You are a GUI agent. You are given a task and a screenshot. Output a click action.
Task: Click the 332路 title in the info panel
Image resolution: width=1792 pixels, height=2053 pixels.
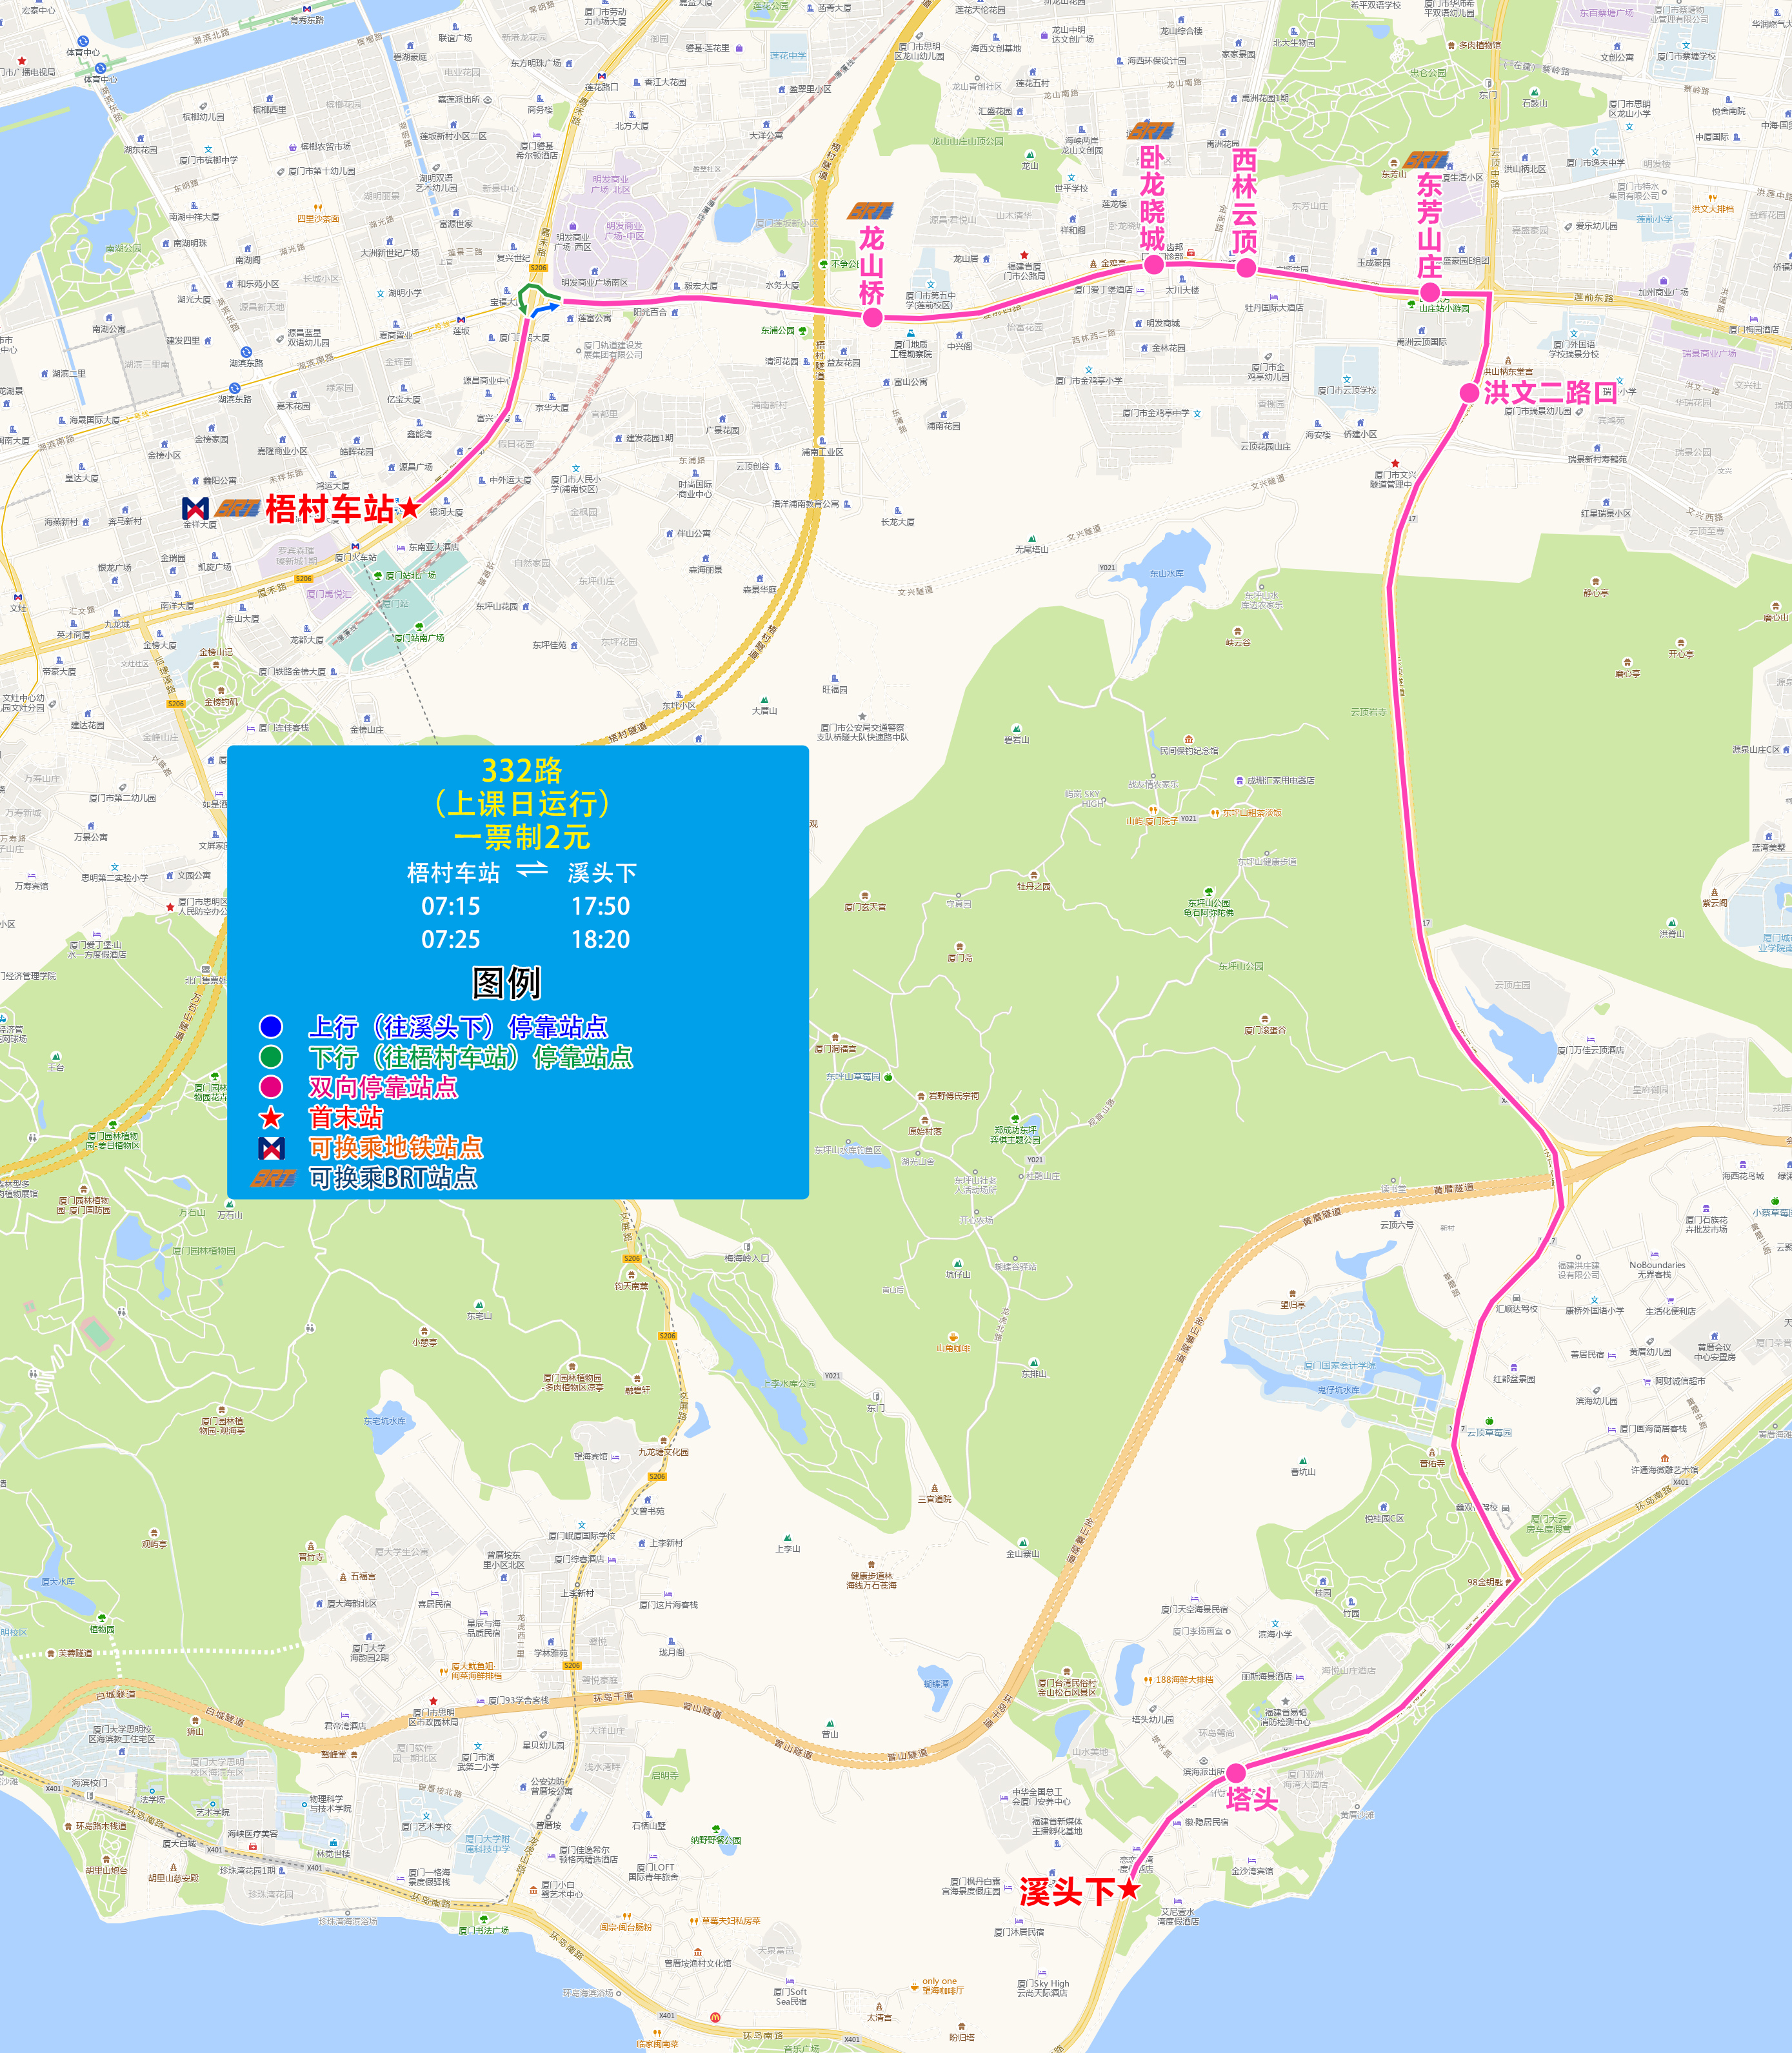(521, 771)
